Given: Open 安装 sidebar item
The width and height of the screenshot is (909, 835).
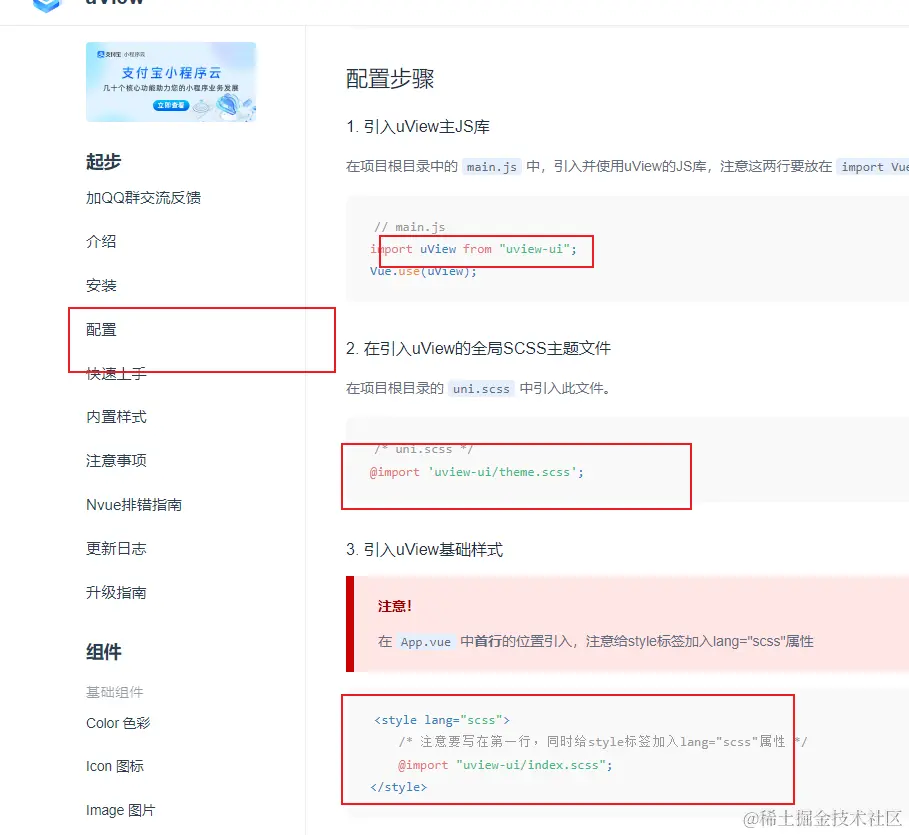Looking at the screenshot, I should click(x=101, y=285).
